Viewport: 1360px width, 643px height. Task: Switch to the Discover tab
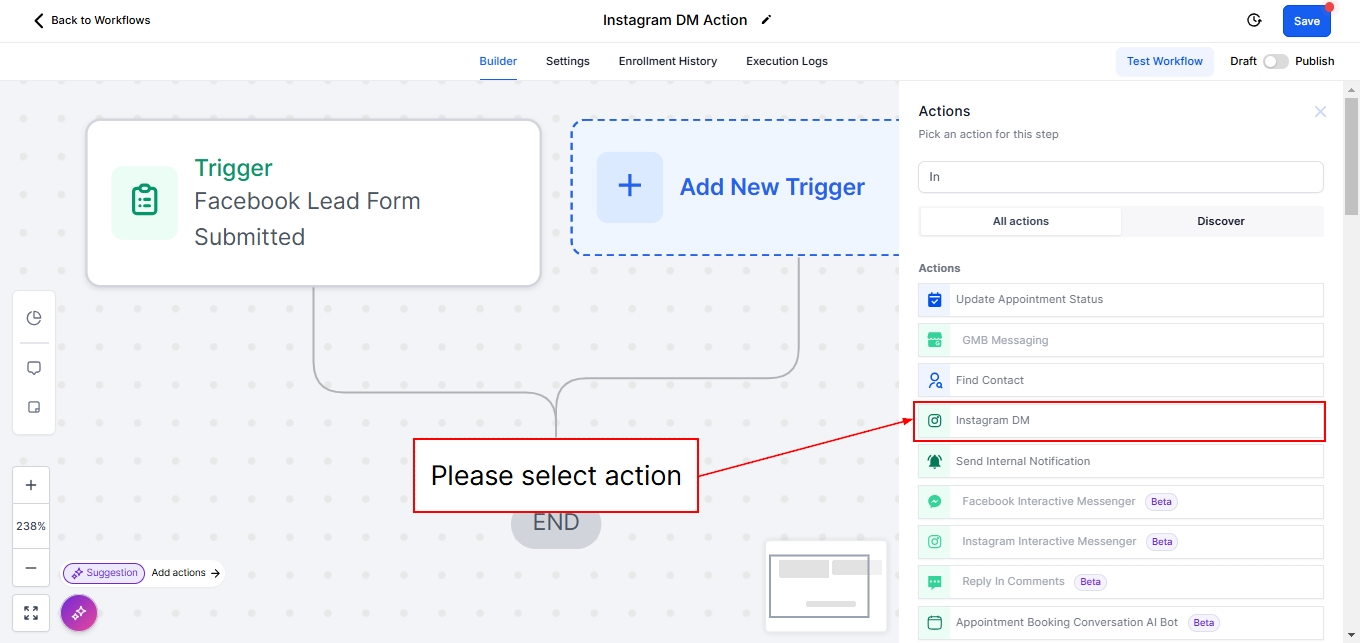pyautogui.click(x=1221, y=221)
